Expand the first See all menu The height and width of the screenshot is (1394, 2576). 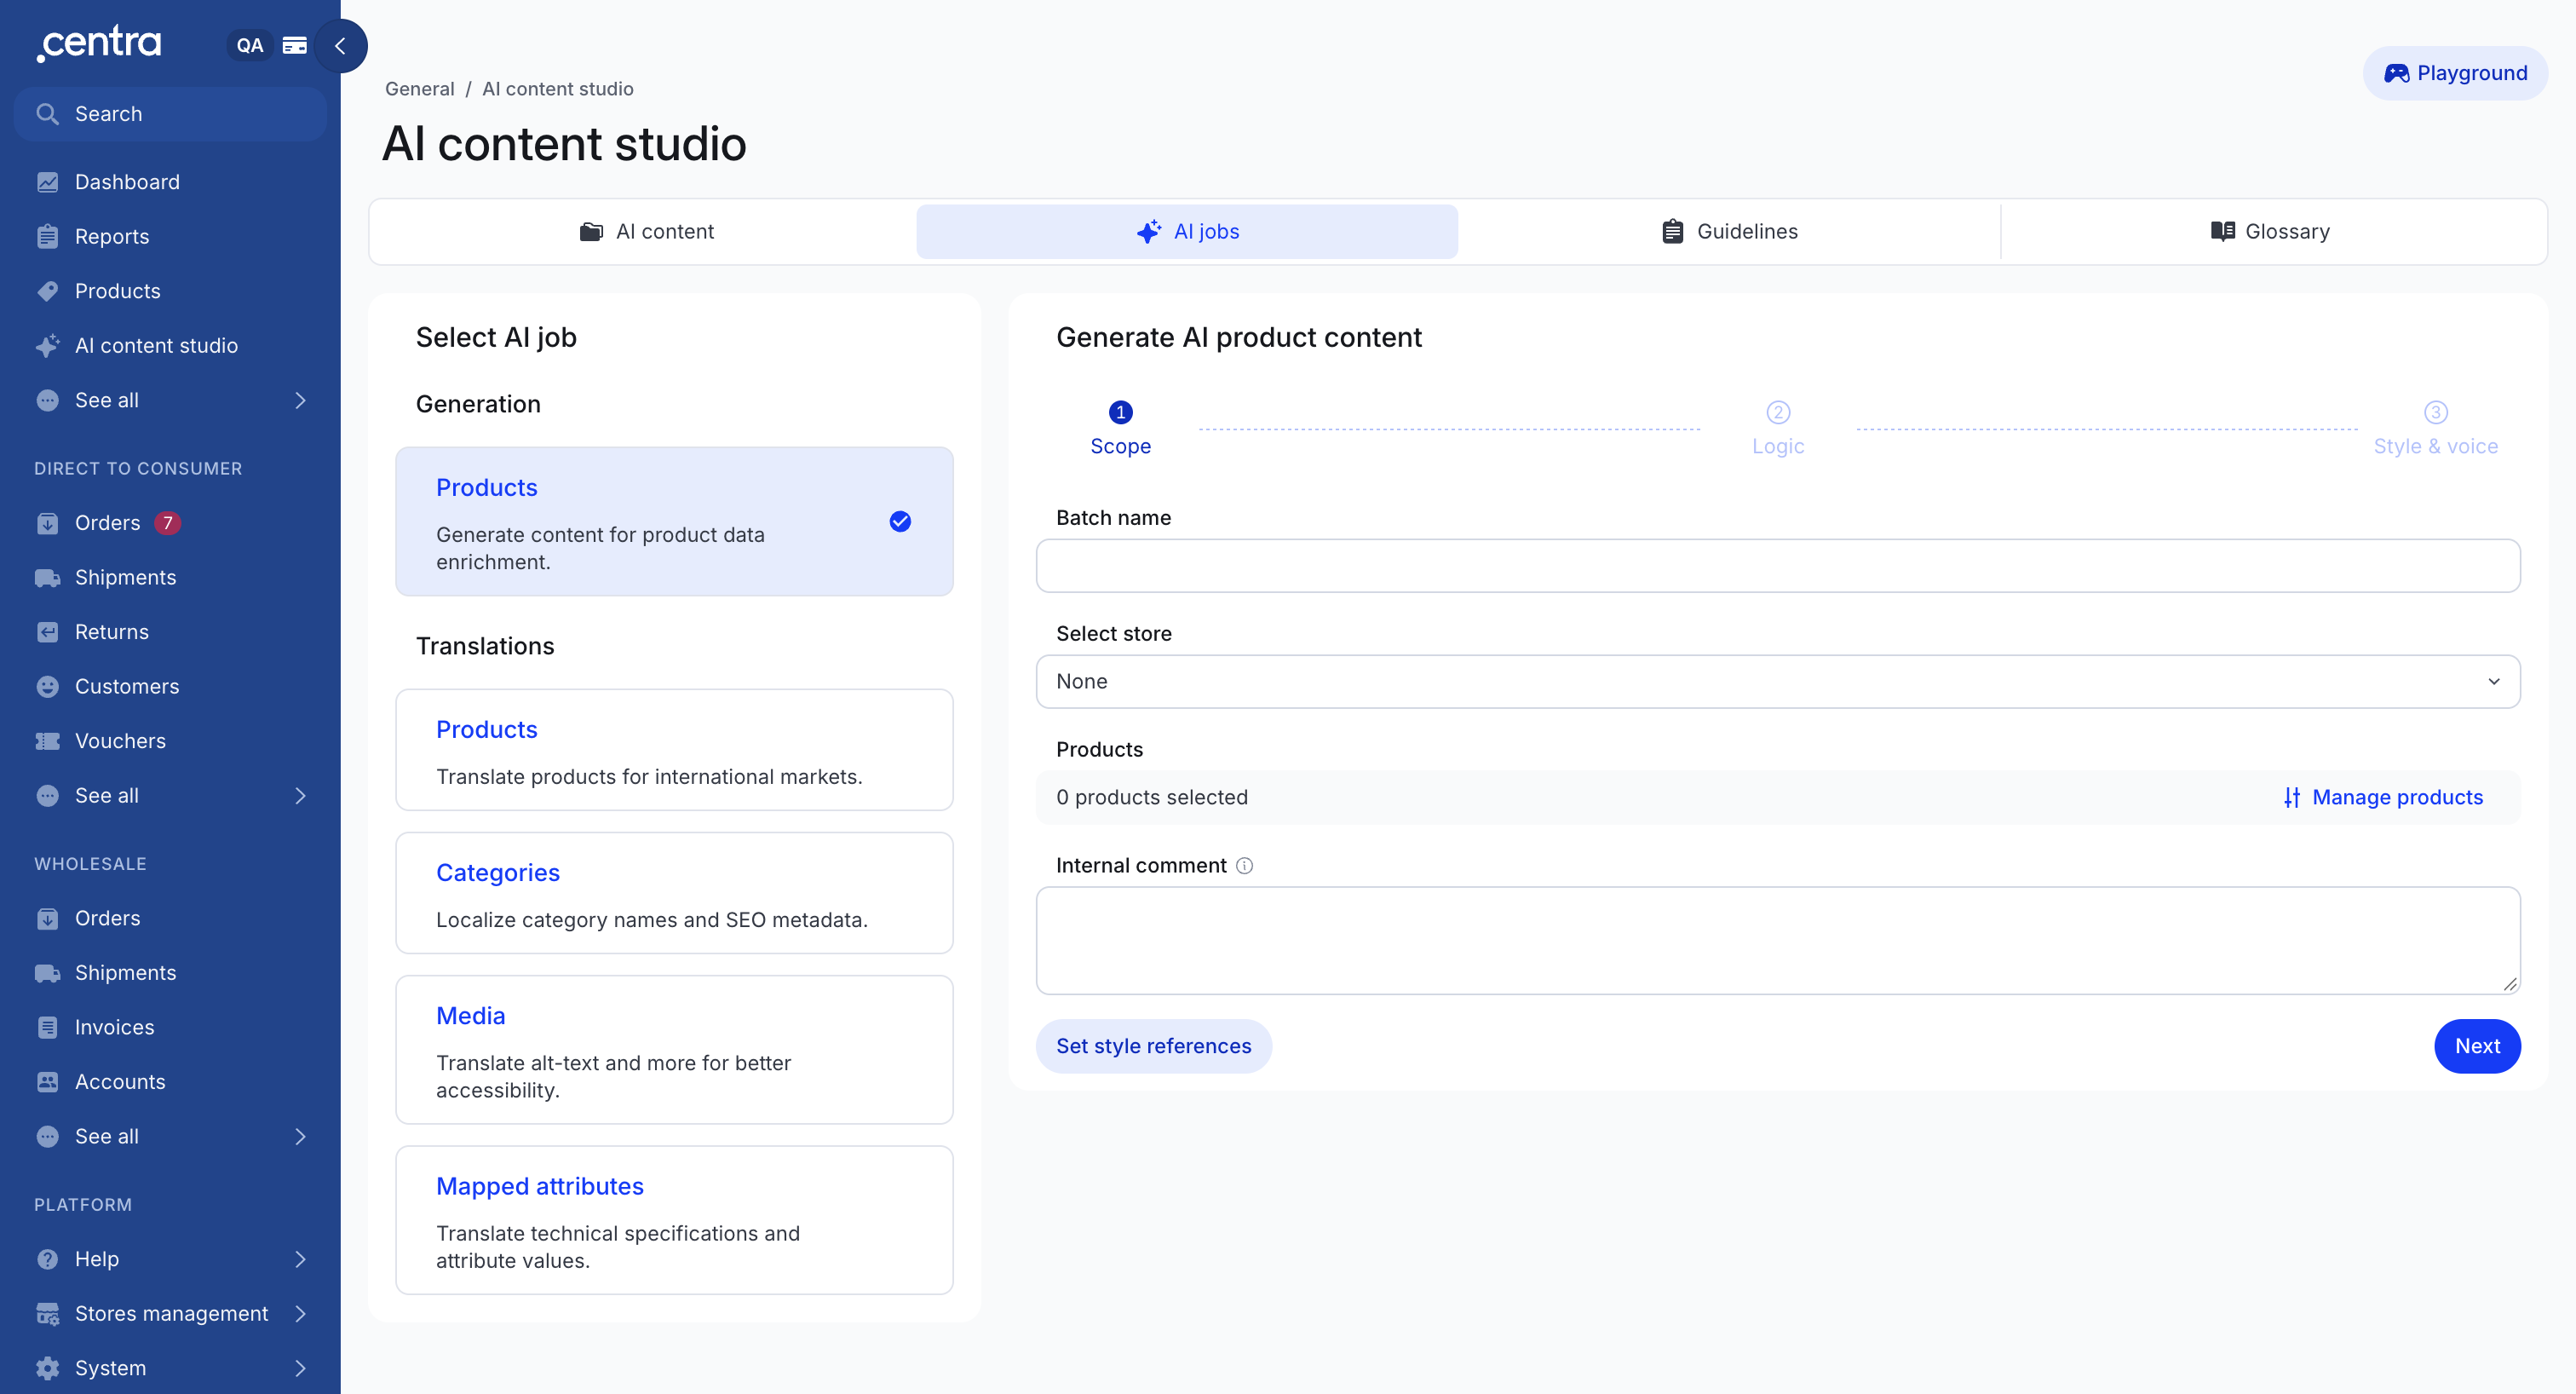click(x=170, y=401)
